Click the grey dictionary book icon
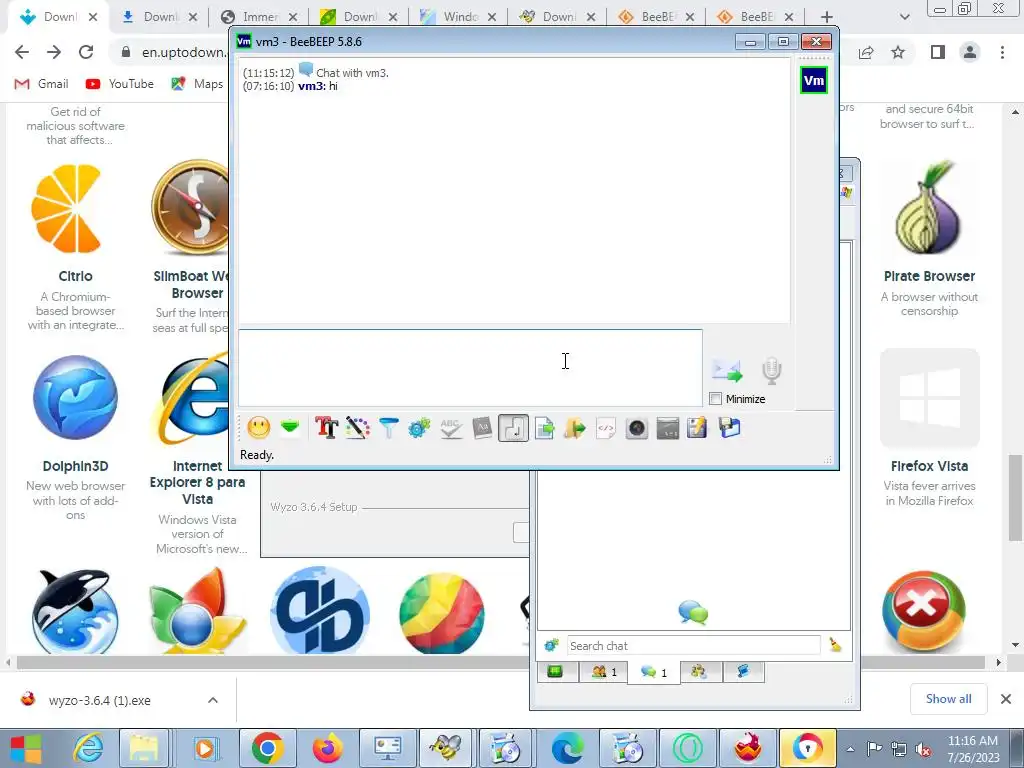1024x768 pixels. point(482,428)
